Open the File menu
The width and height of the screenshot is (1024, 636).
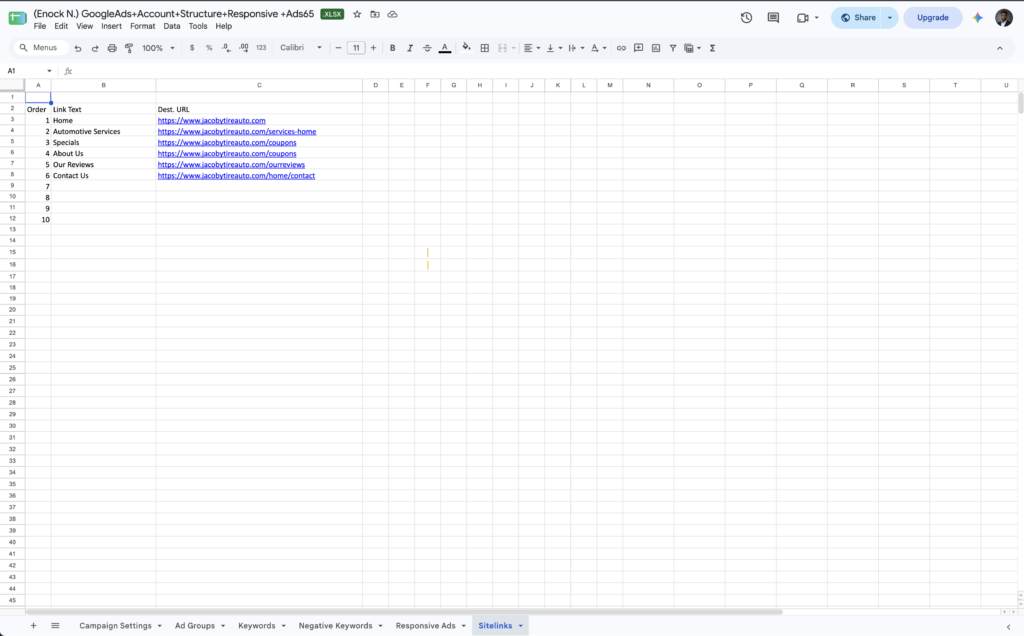tap(40, 26)
